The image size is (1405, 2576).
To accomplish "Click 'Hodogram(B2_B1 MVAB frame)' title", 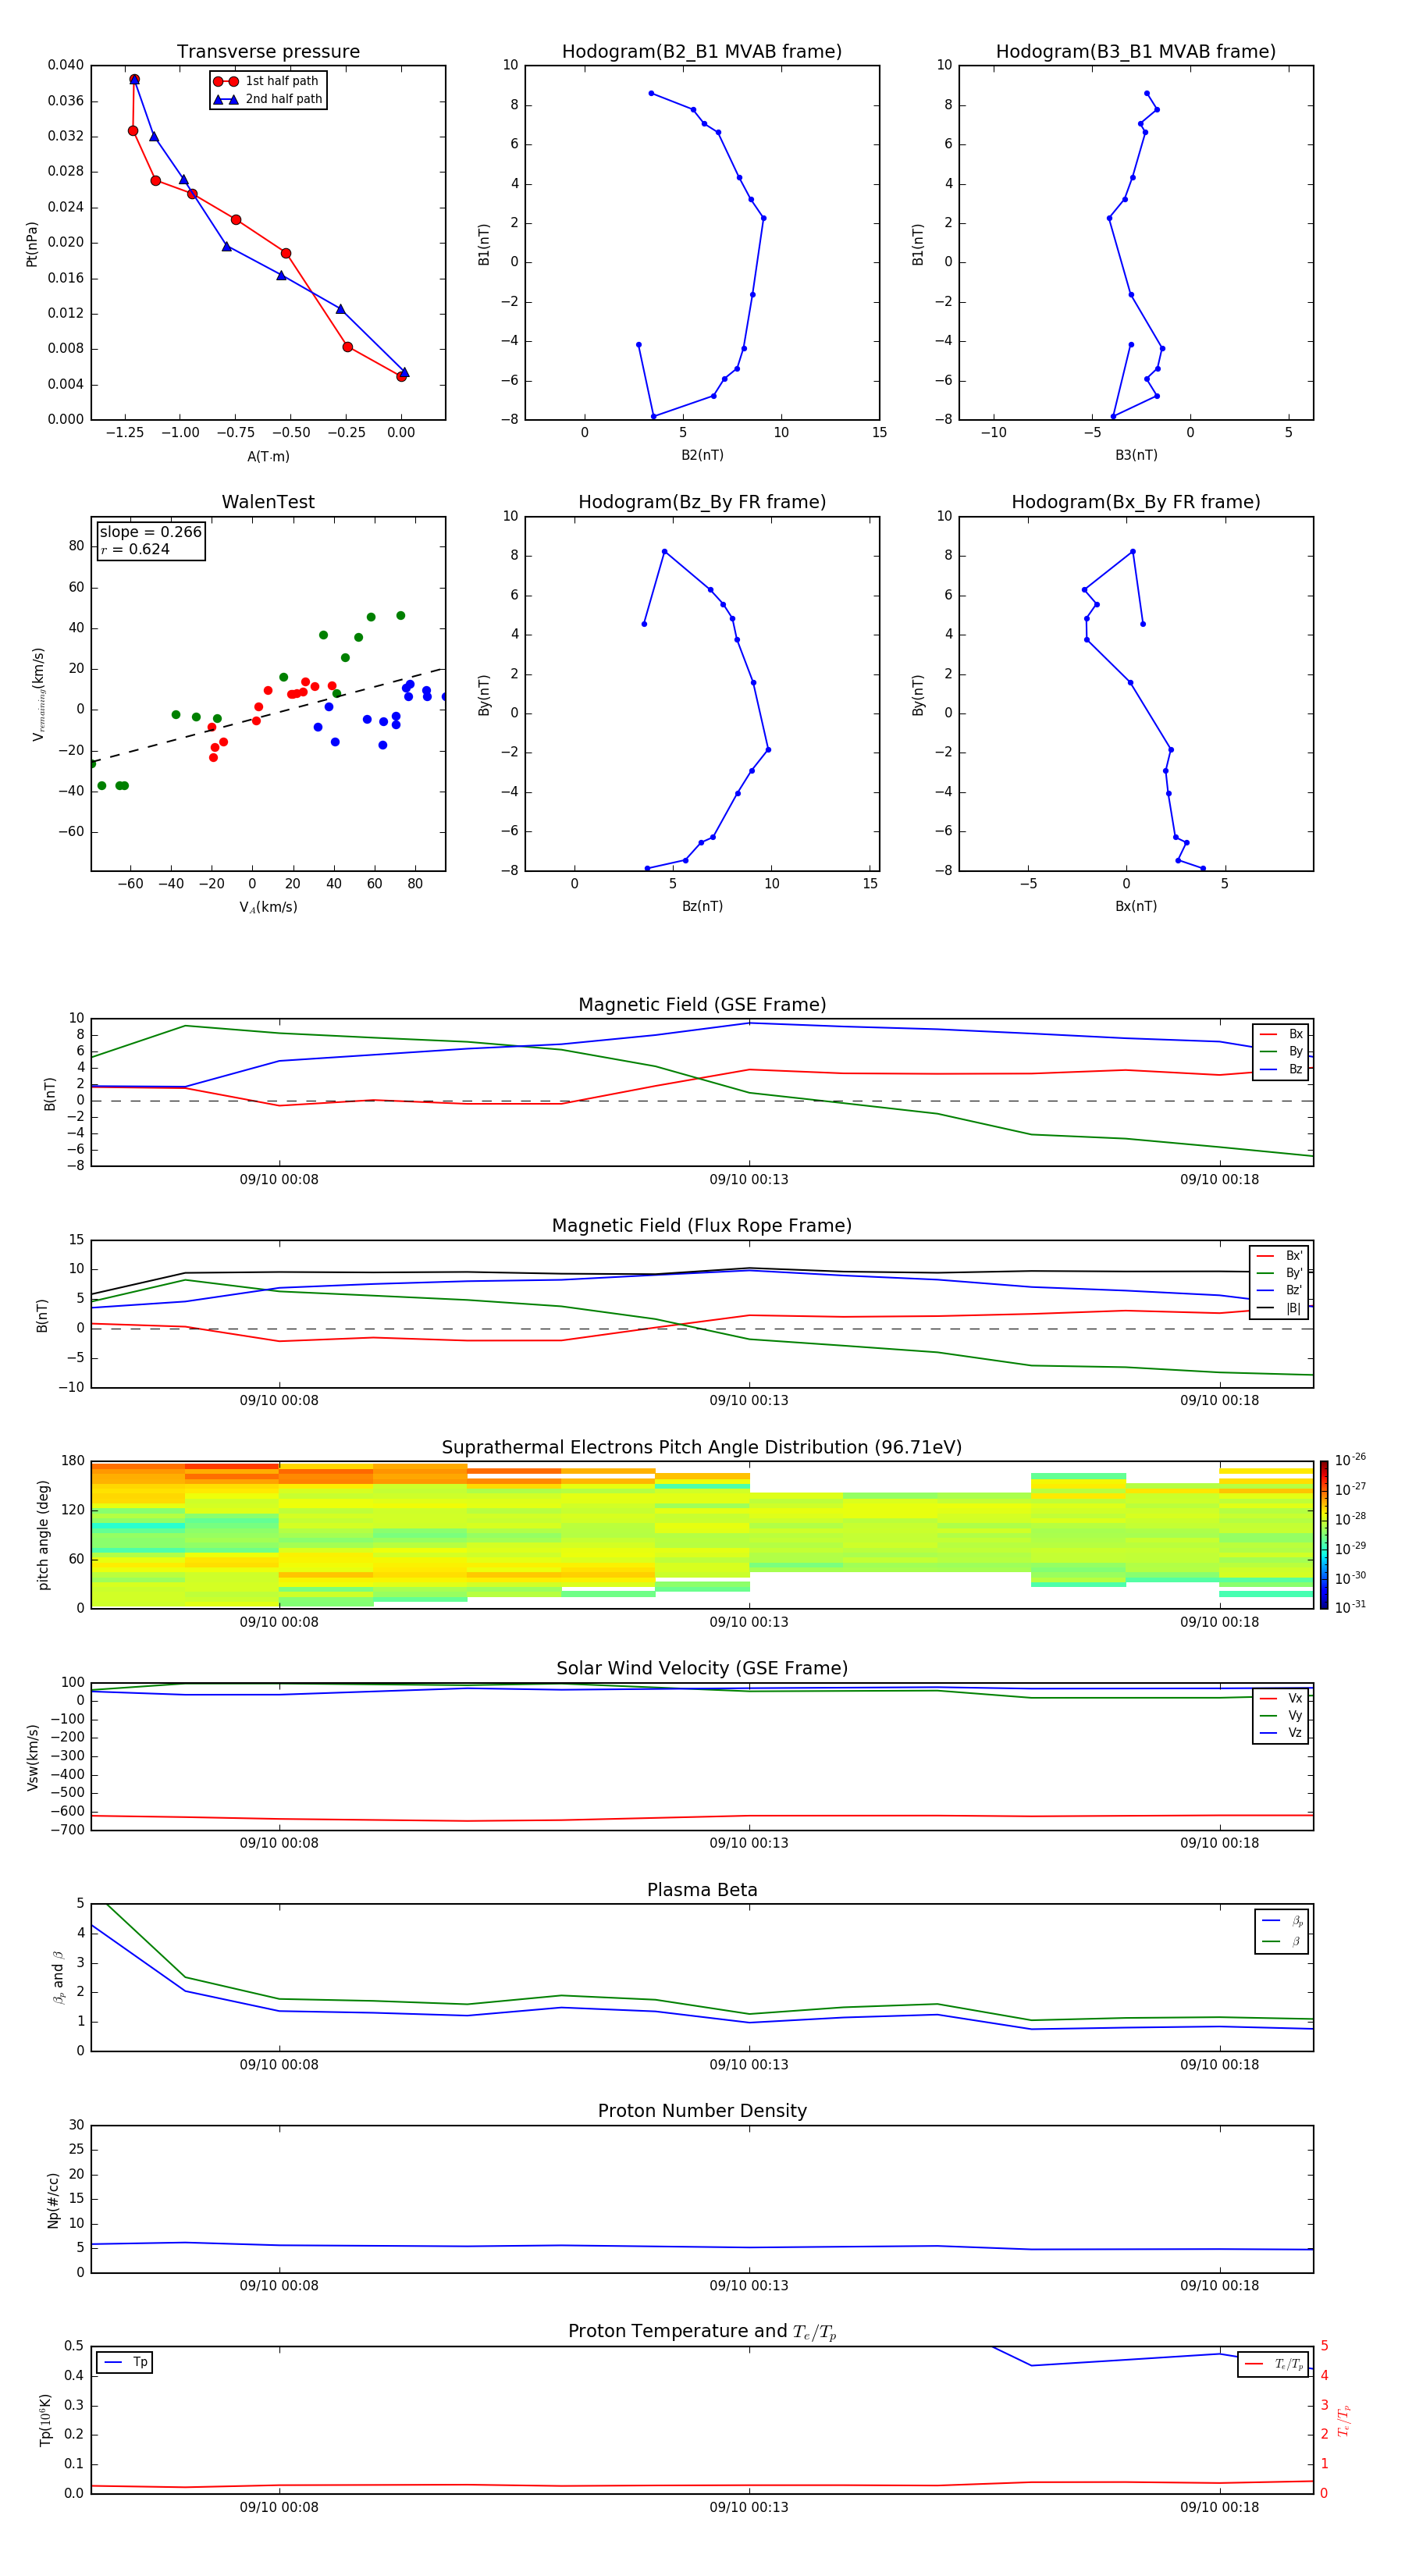I will tap(702, 52).
